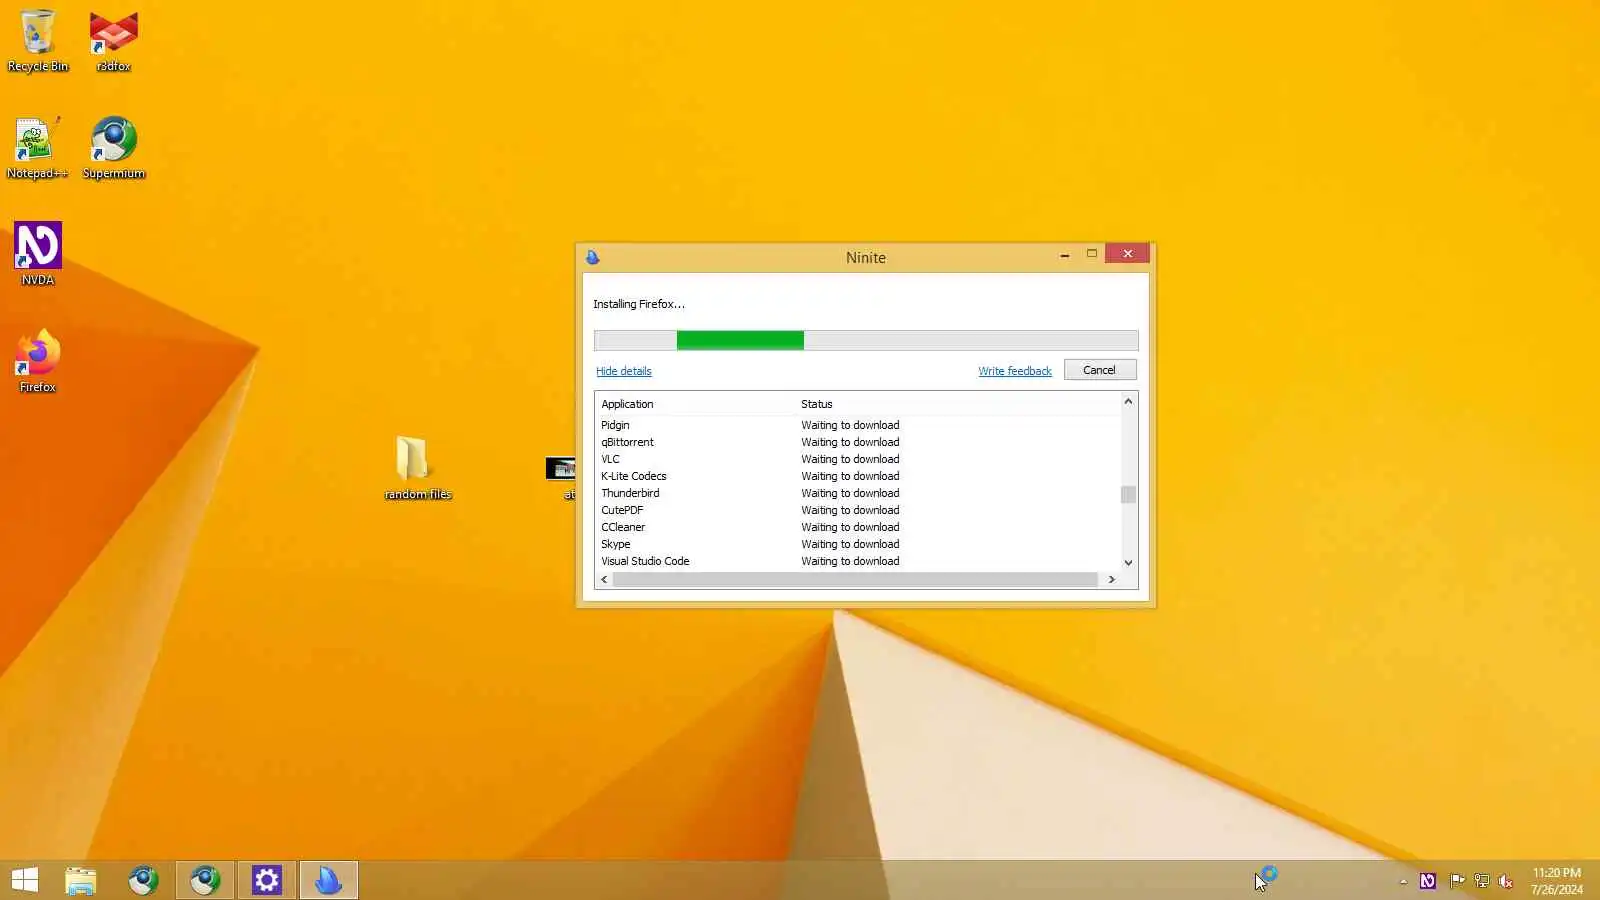
Task: Activate the Ninite taskbar button
Action: [328, 880]
